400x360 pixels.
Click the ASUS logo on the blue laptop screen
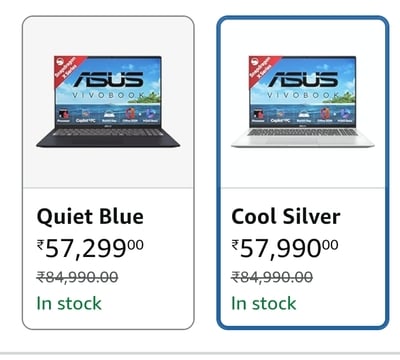tap(108, 79)
